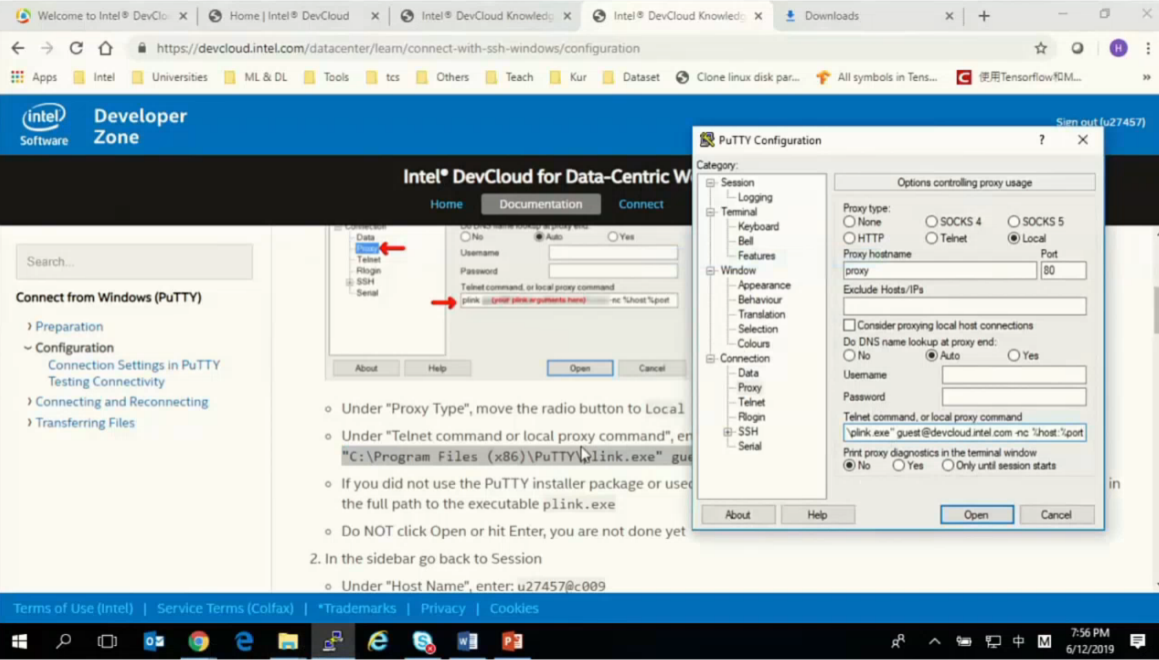Select SOCKS 4 proxy type
1159x660 pixels.
(x=931, y=221)
